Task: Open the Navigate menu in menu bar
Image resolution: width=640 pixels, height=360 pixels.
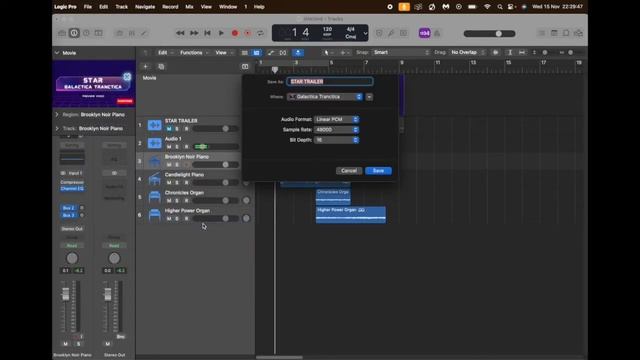Action: 145,7
